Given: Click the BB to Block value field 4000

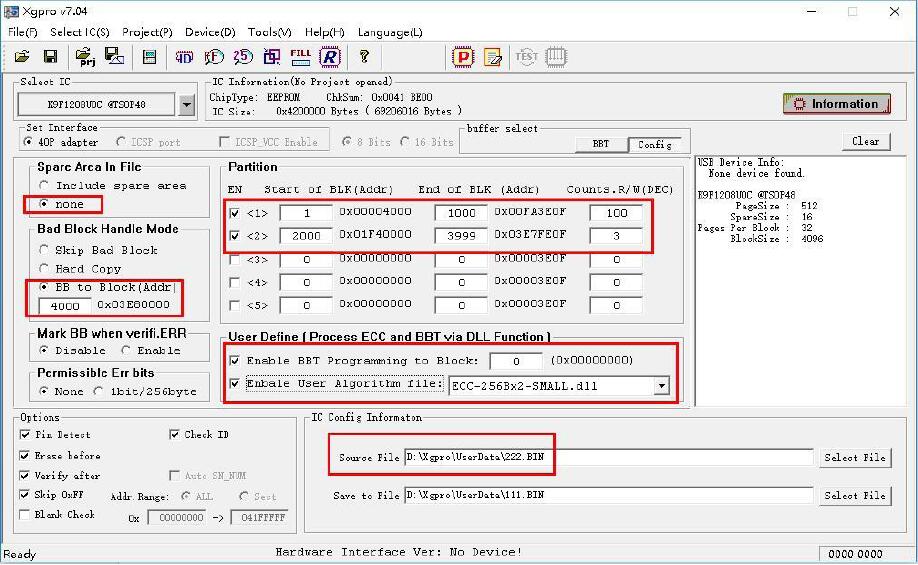Looking at the screenshot, I should 65,306.
